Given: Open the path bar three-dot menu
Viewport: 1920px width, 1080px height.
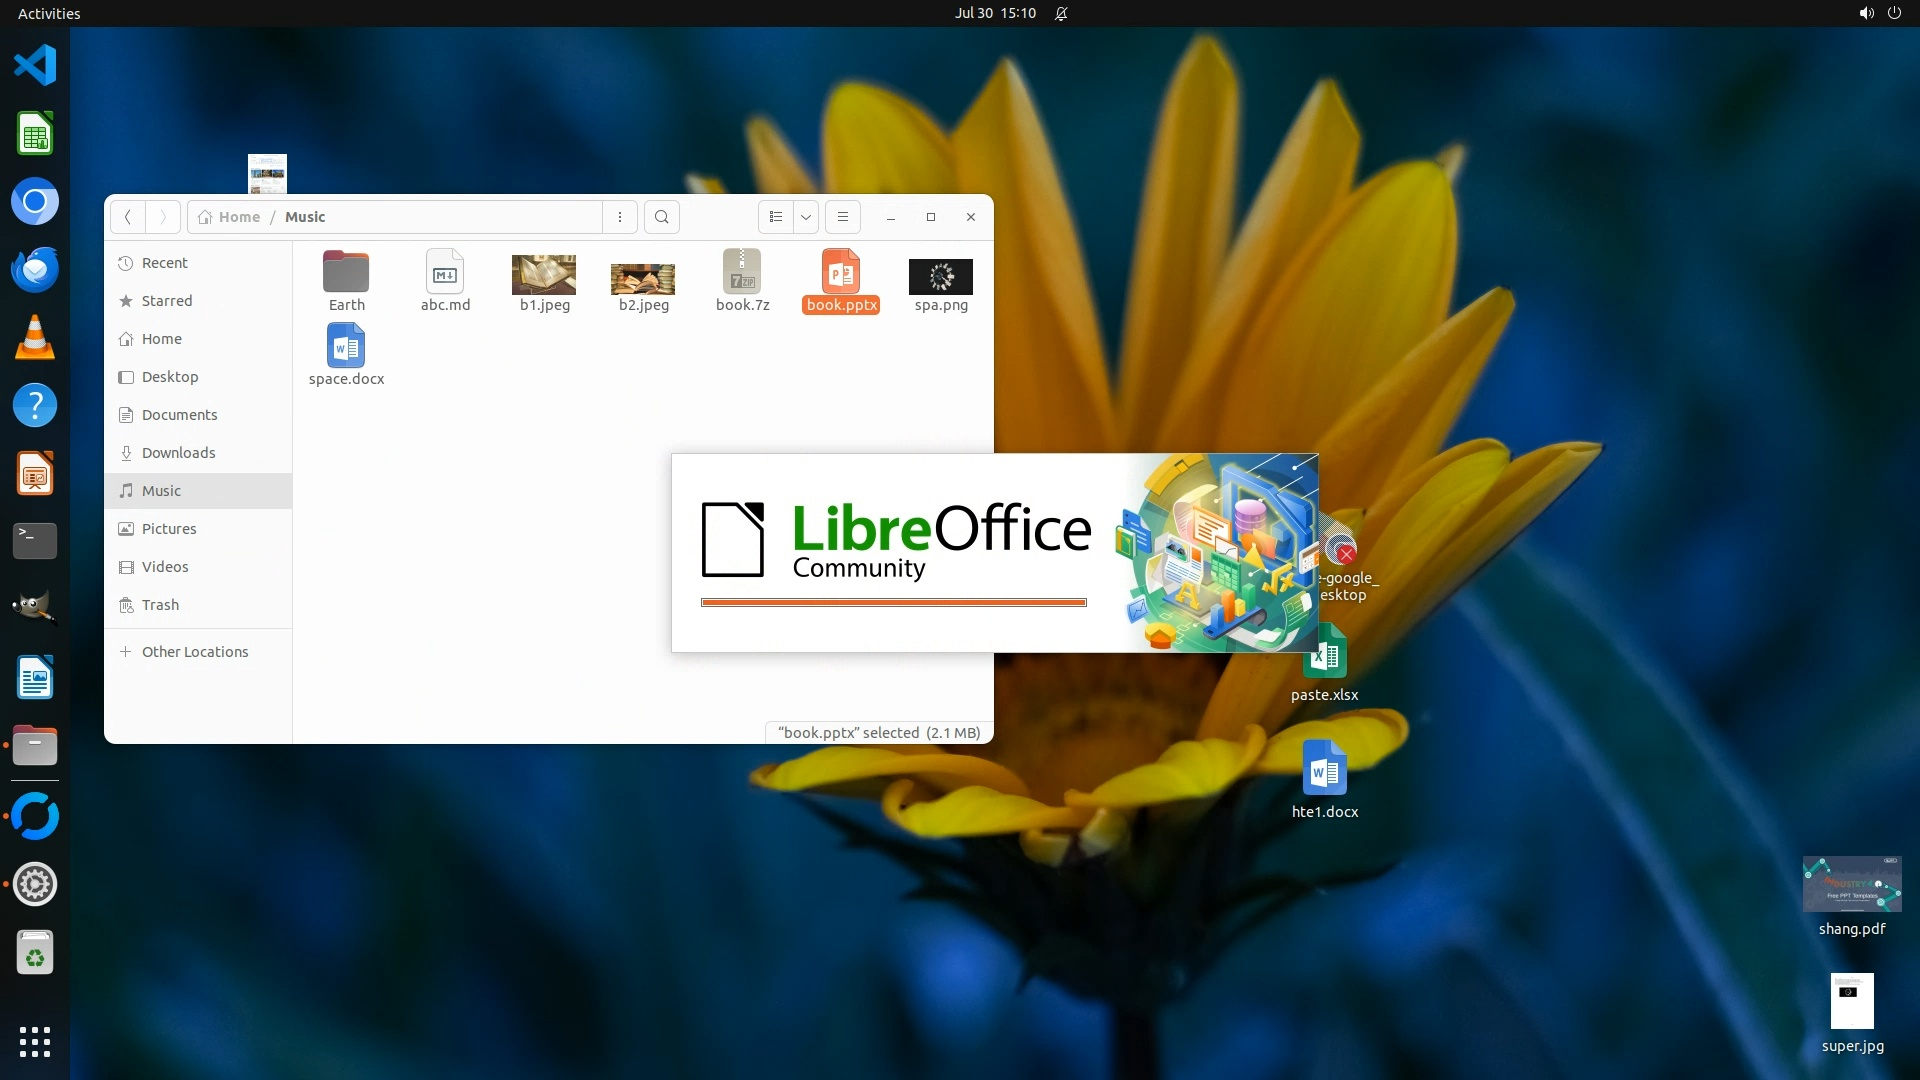Looking at the screenshot, I should coord(620,217).
